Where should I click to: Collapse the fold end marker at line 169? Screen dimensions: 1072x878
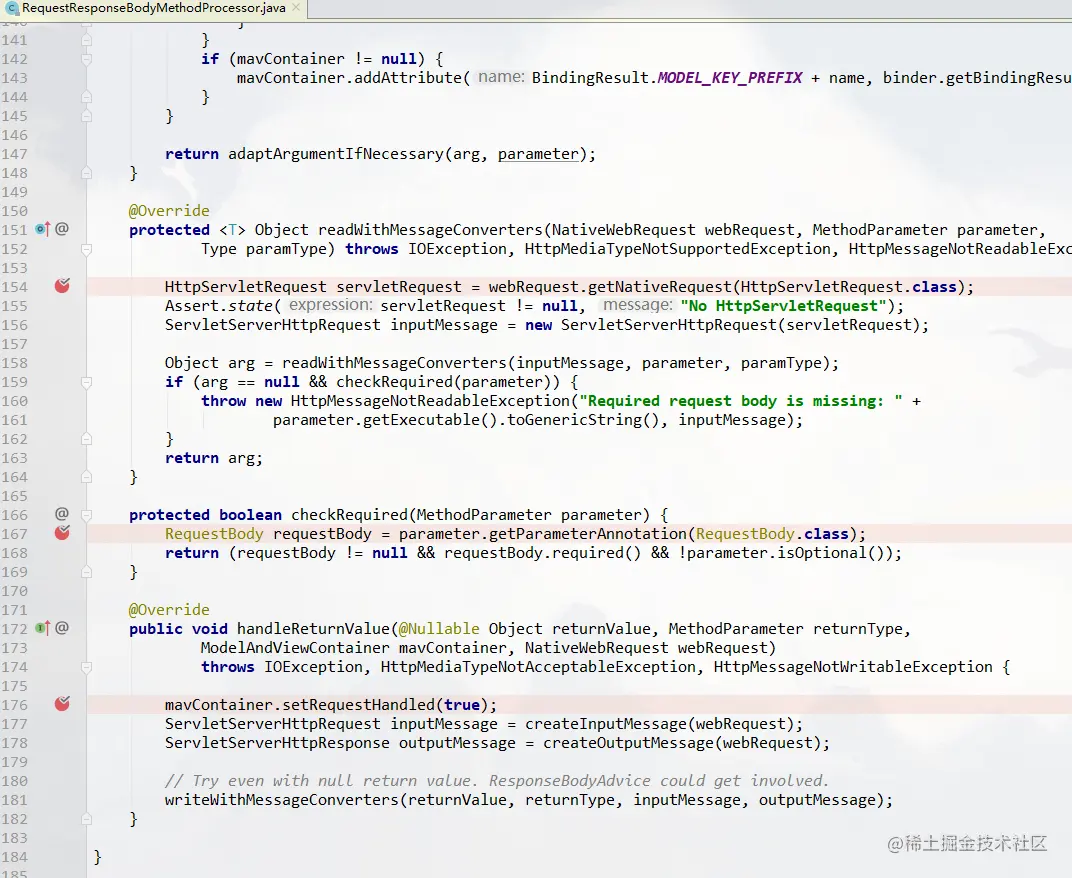pyautogui.click(x=86, y=572)
